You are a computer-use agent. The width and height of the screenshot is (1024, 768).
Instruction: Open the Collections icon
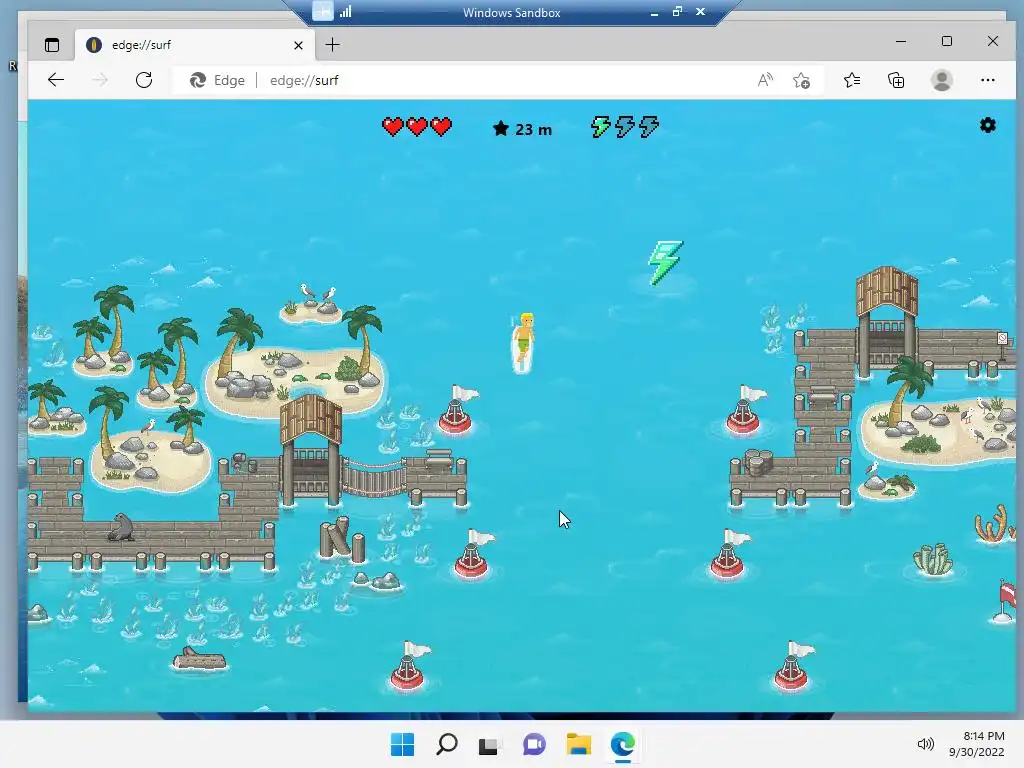pyautogui.click(x=896, y=80)
